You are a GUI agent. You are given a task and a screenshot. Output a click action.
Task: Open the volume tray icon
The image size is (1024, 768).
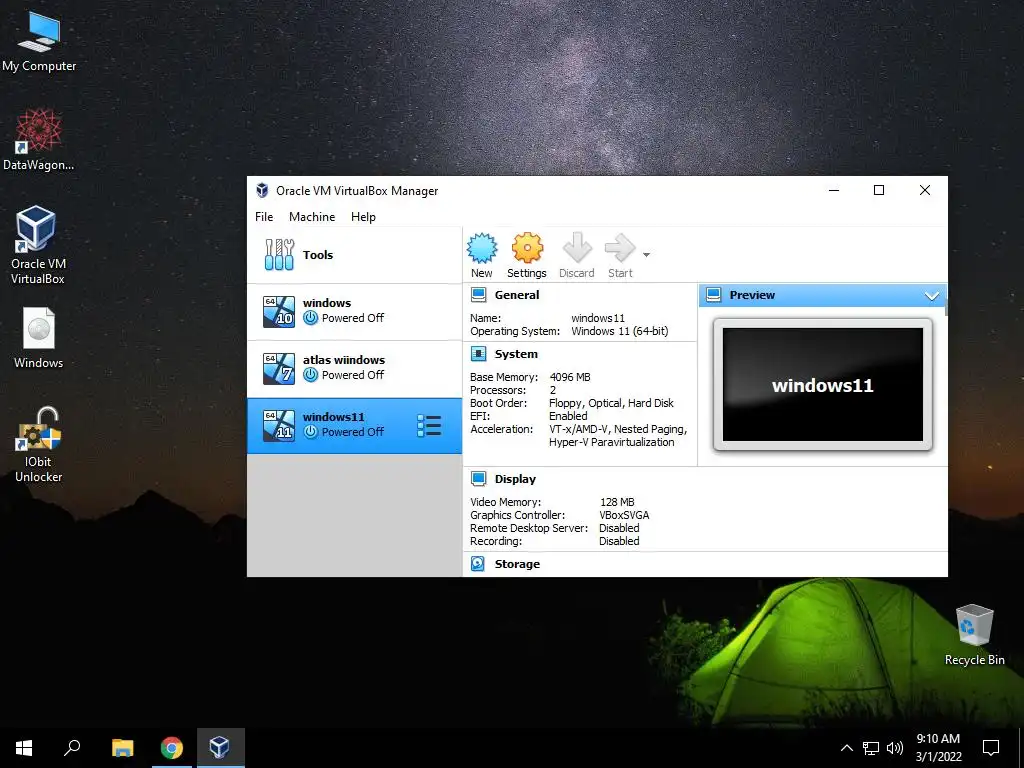tap(895, 748)
